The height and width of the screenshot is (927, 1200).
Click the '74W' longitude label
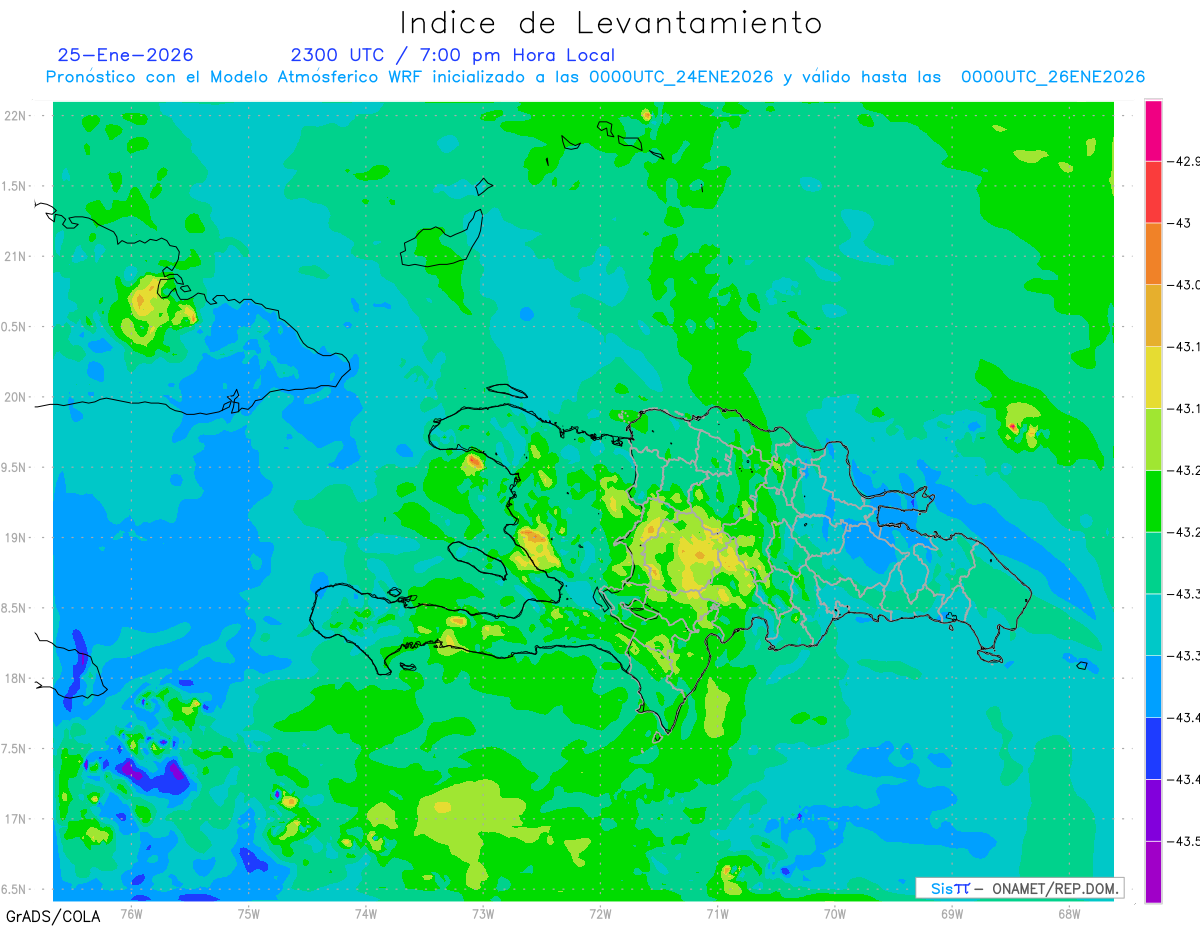(x=365, y=912)
